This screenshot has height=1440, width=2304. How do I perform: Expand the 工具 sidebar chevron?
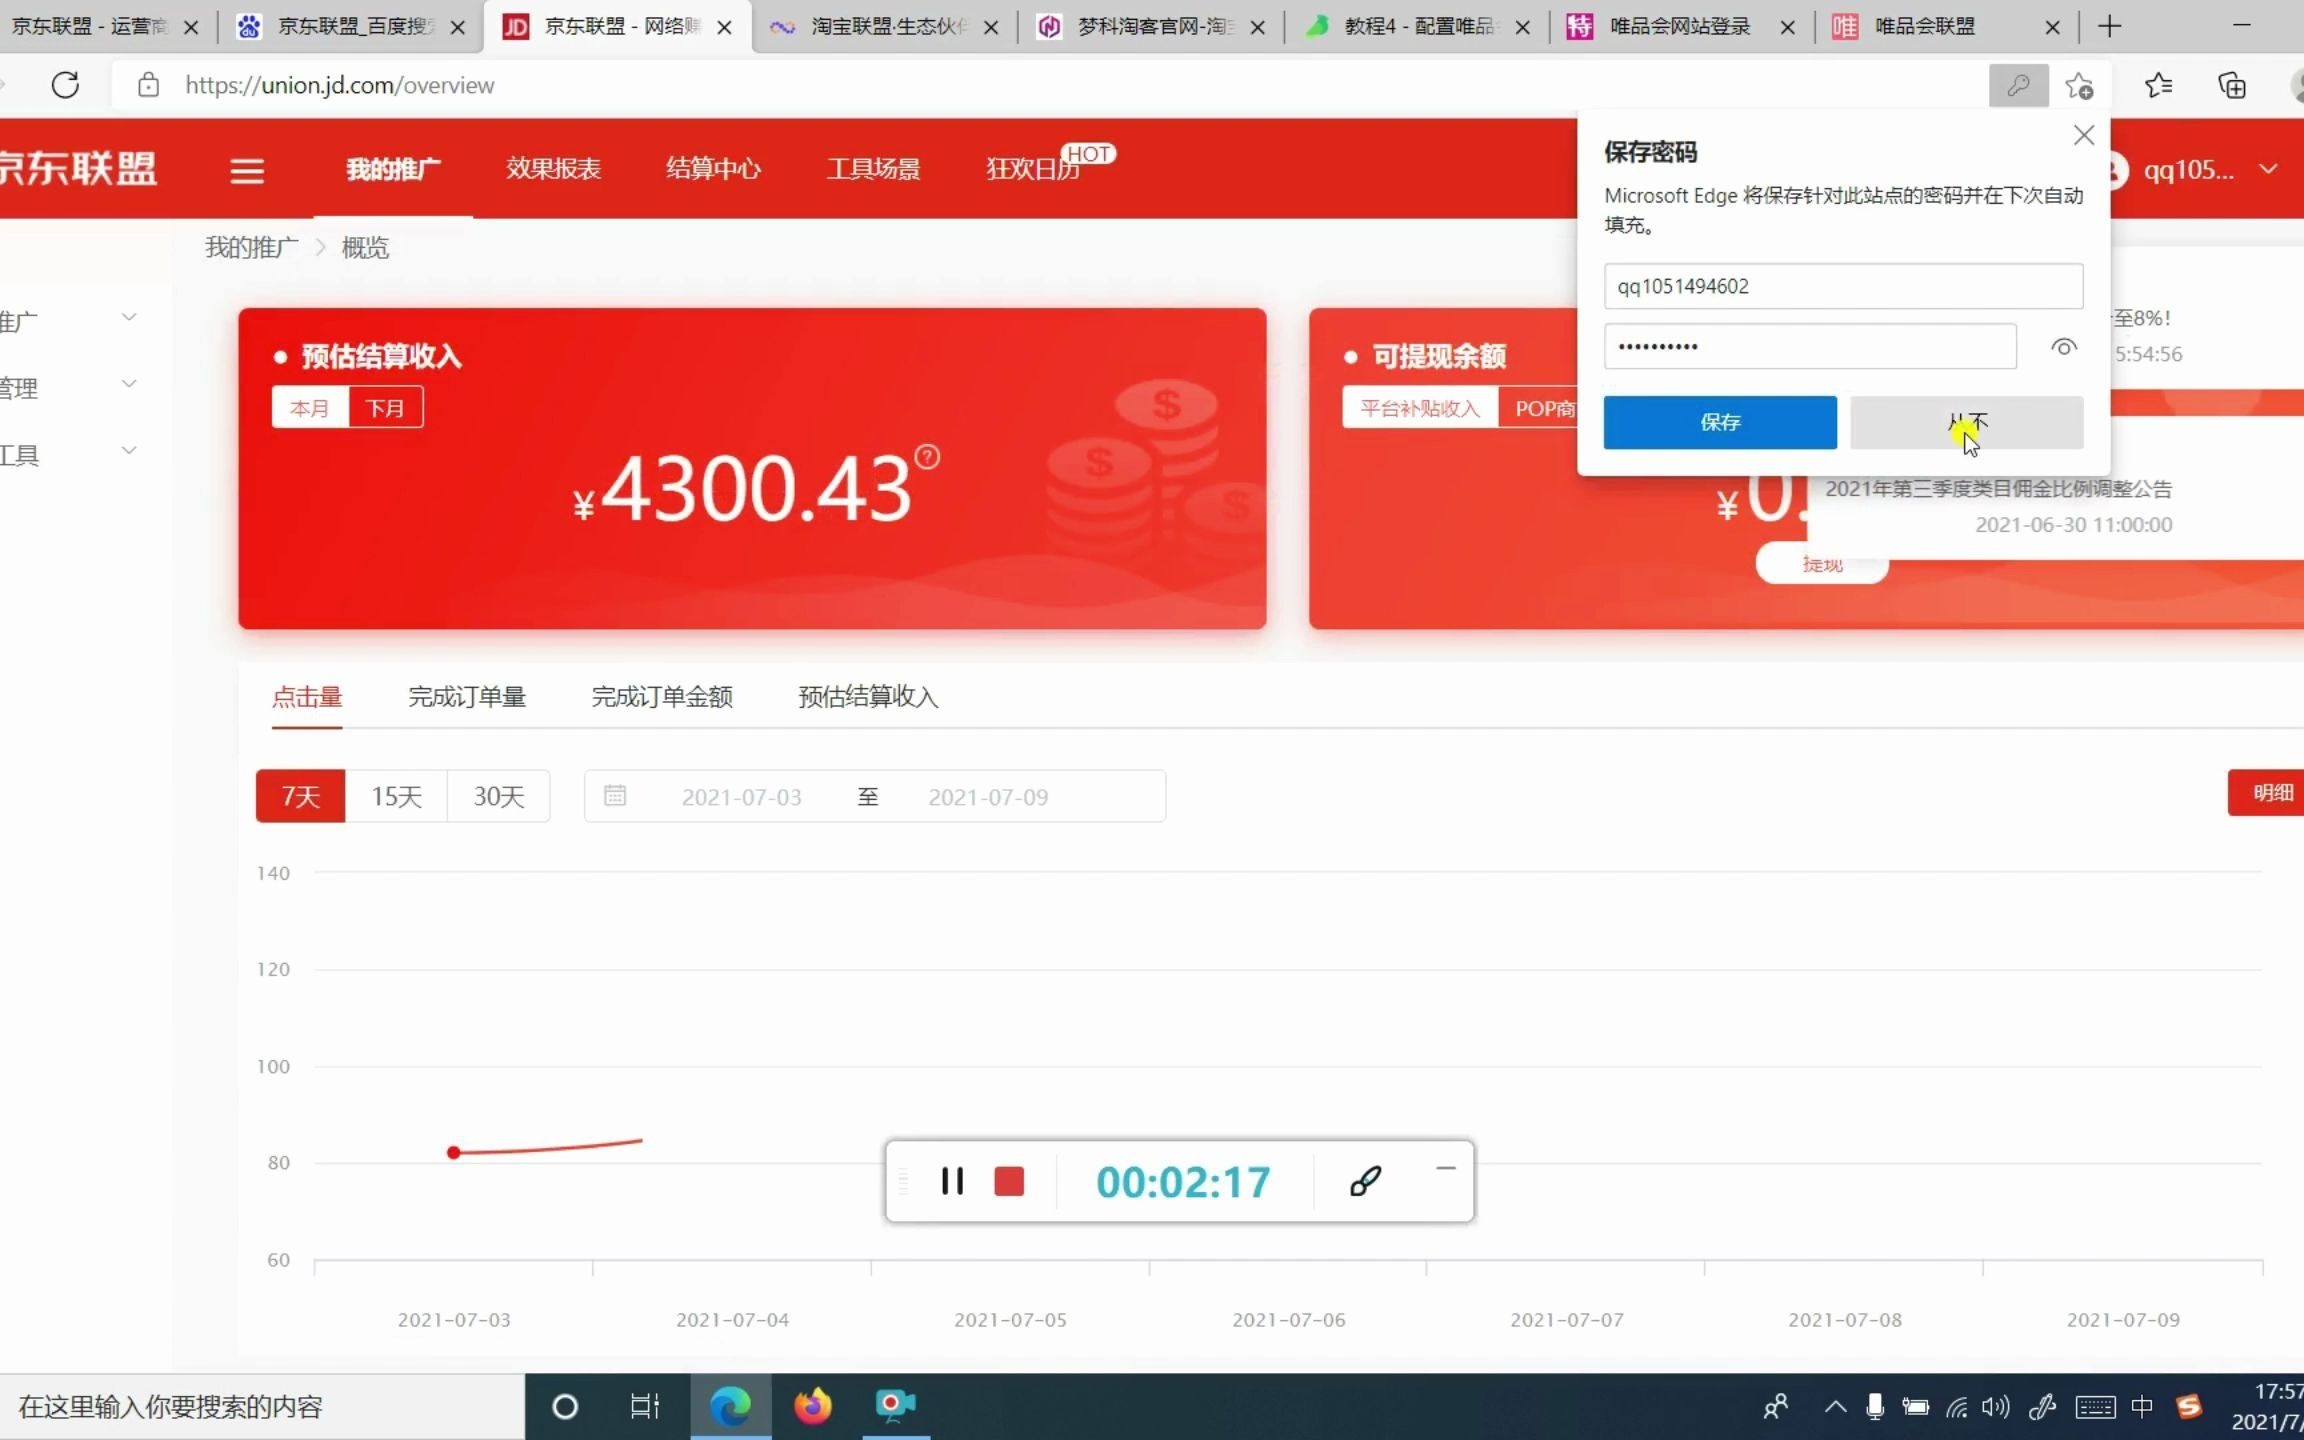(x=129, y=451)
